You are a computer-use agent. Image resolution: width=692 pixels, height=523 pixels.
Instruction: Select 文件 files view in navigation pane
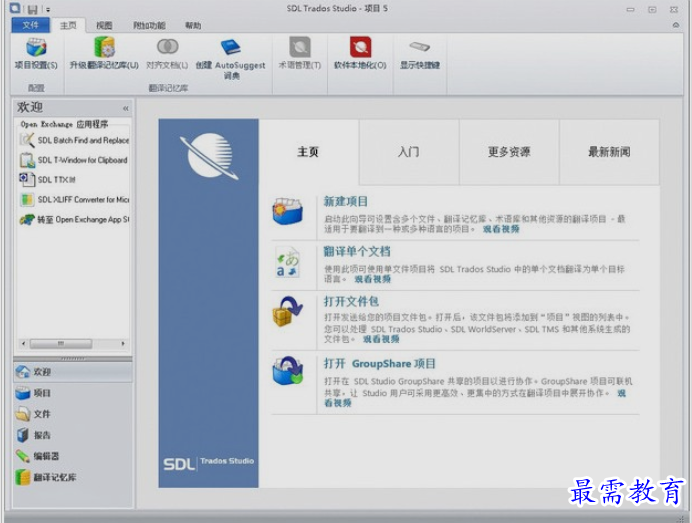[73, 414]
